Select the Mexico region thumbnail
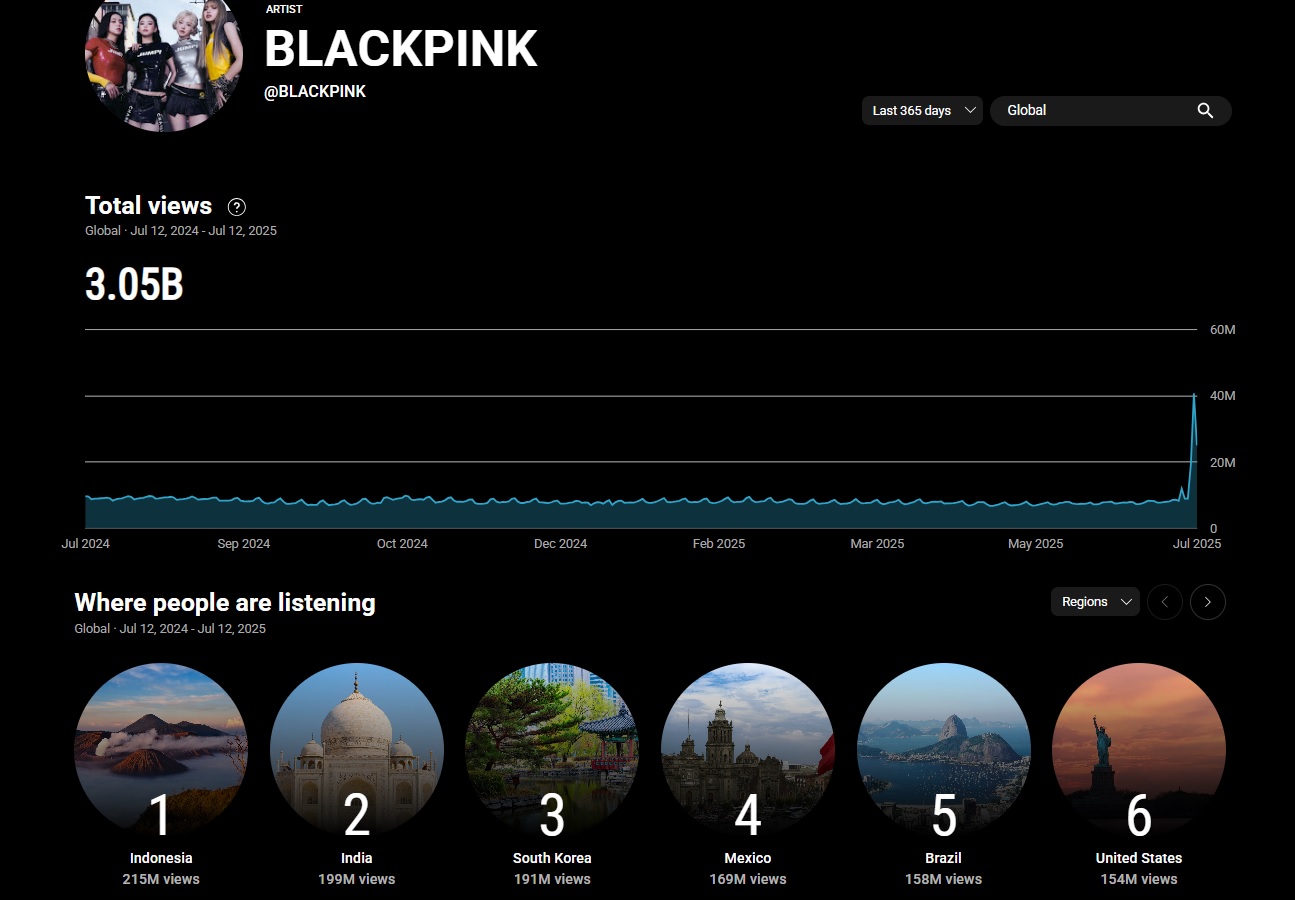 748,750
